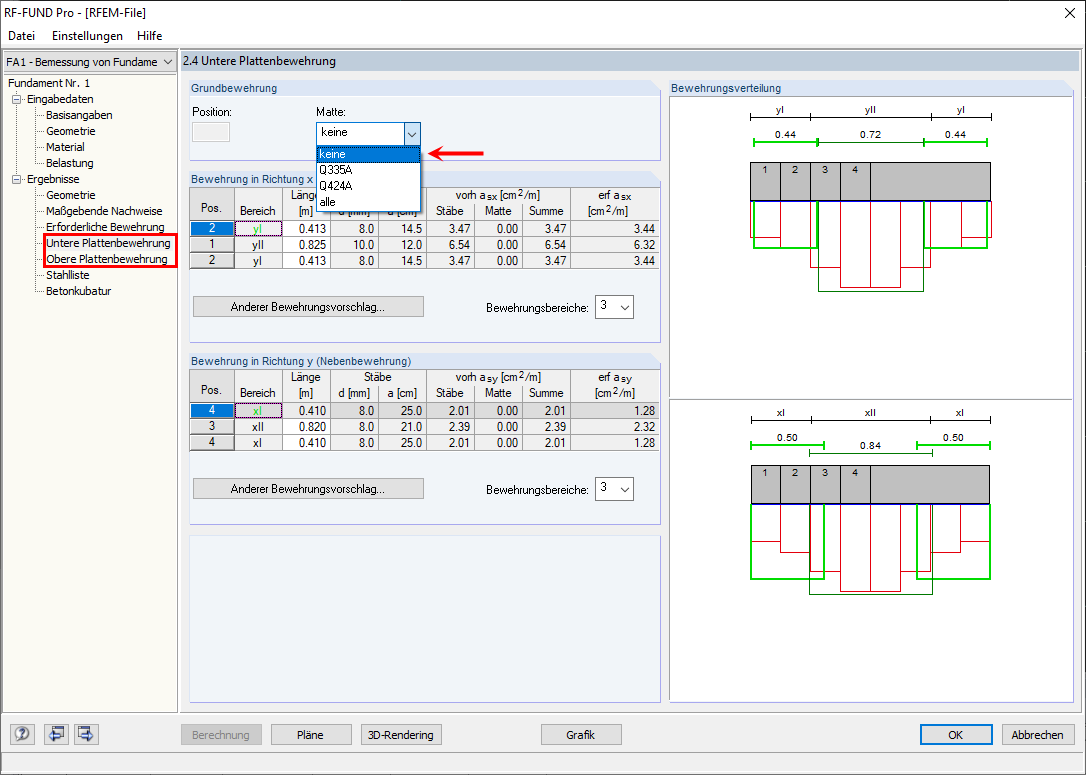1086x775 pixels.
Task: Go to next table with right arrow icon
Action: pos(87,733)
